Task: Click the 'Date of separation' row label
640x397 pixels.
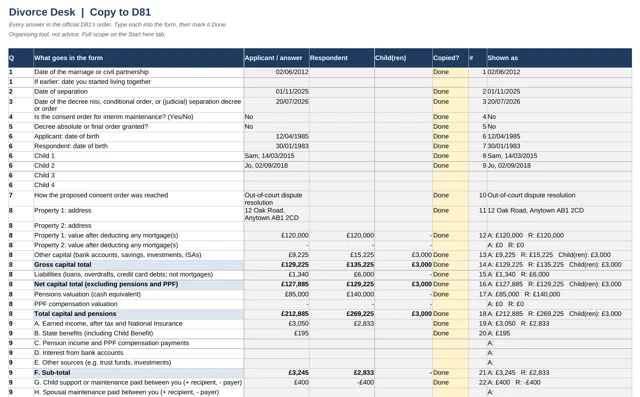Action: [138, 92]
